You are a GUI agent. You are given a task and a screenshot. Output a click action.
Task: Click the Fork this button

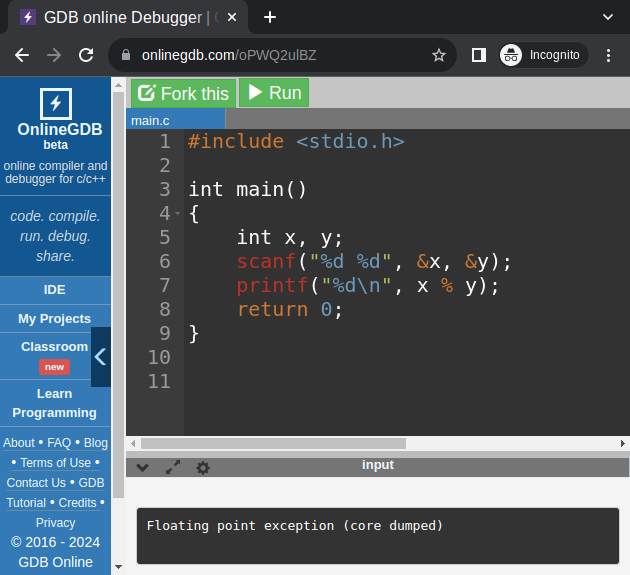[184, 93]
